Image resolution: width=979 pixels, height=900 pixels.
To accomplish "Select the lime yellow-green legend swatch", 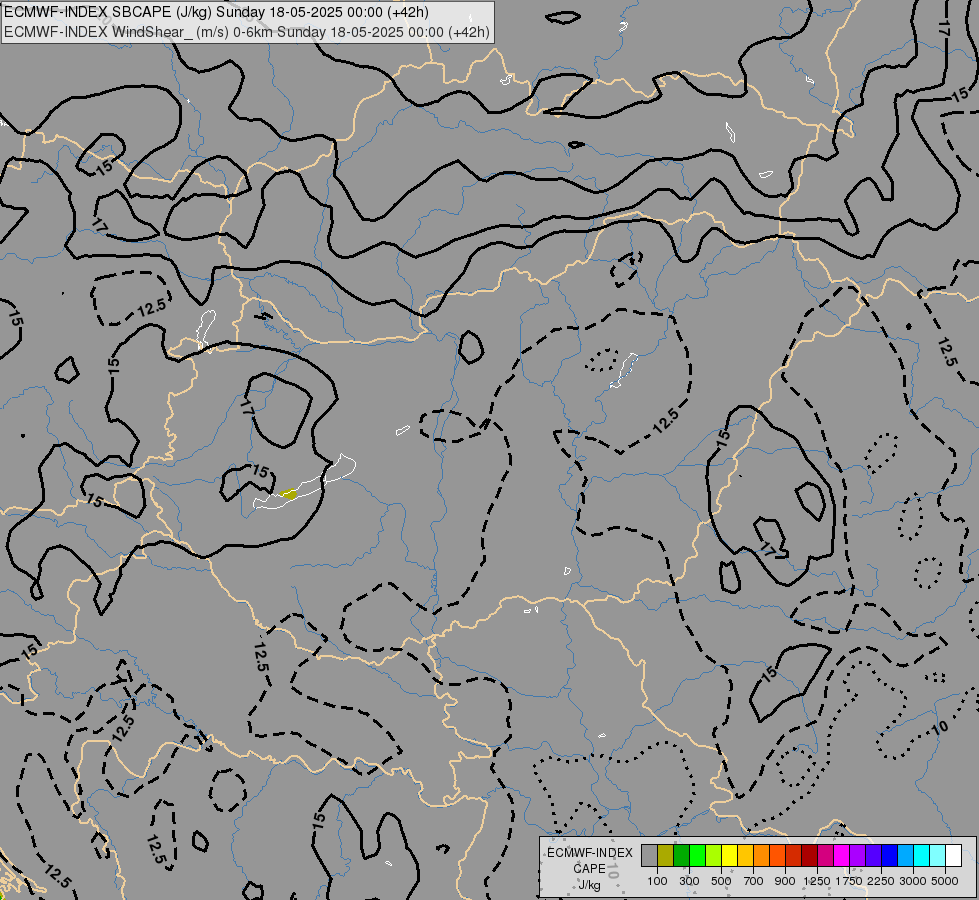I will [x=714, y=855].
